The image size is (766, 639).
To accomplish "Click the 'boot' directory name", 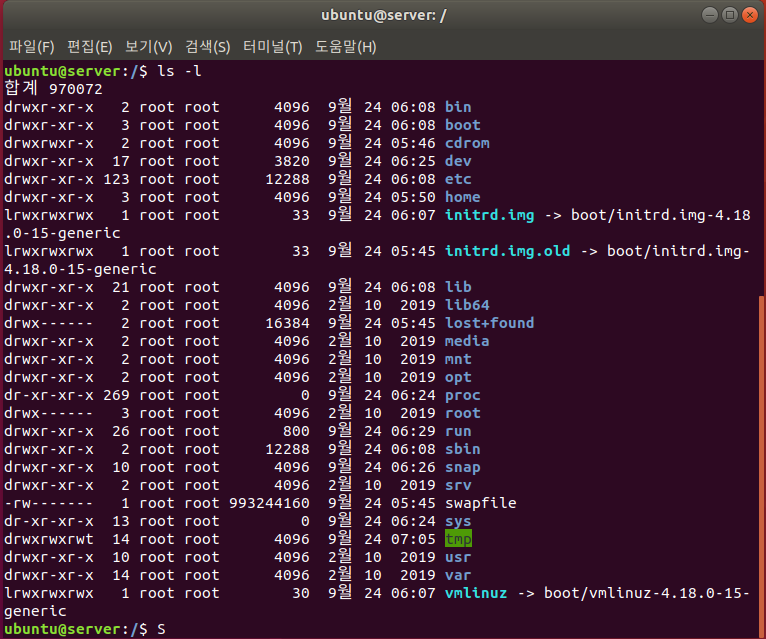I will pyautogui.click(x=463, y=125).
